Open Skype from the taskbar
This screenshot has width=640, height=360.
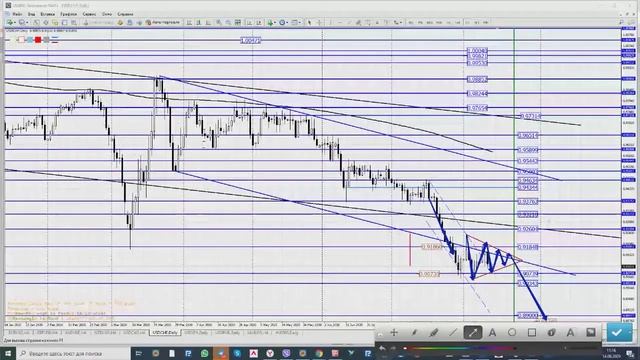click(x=237, y=353)
